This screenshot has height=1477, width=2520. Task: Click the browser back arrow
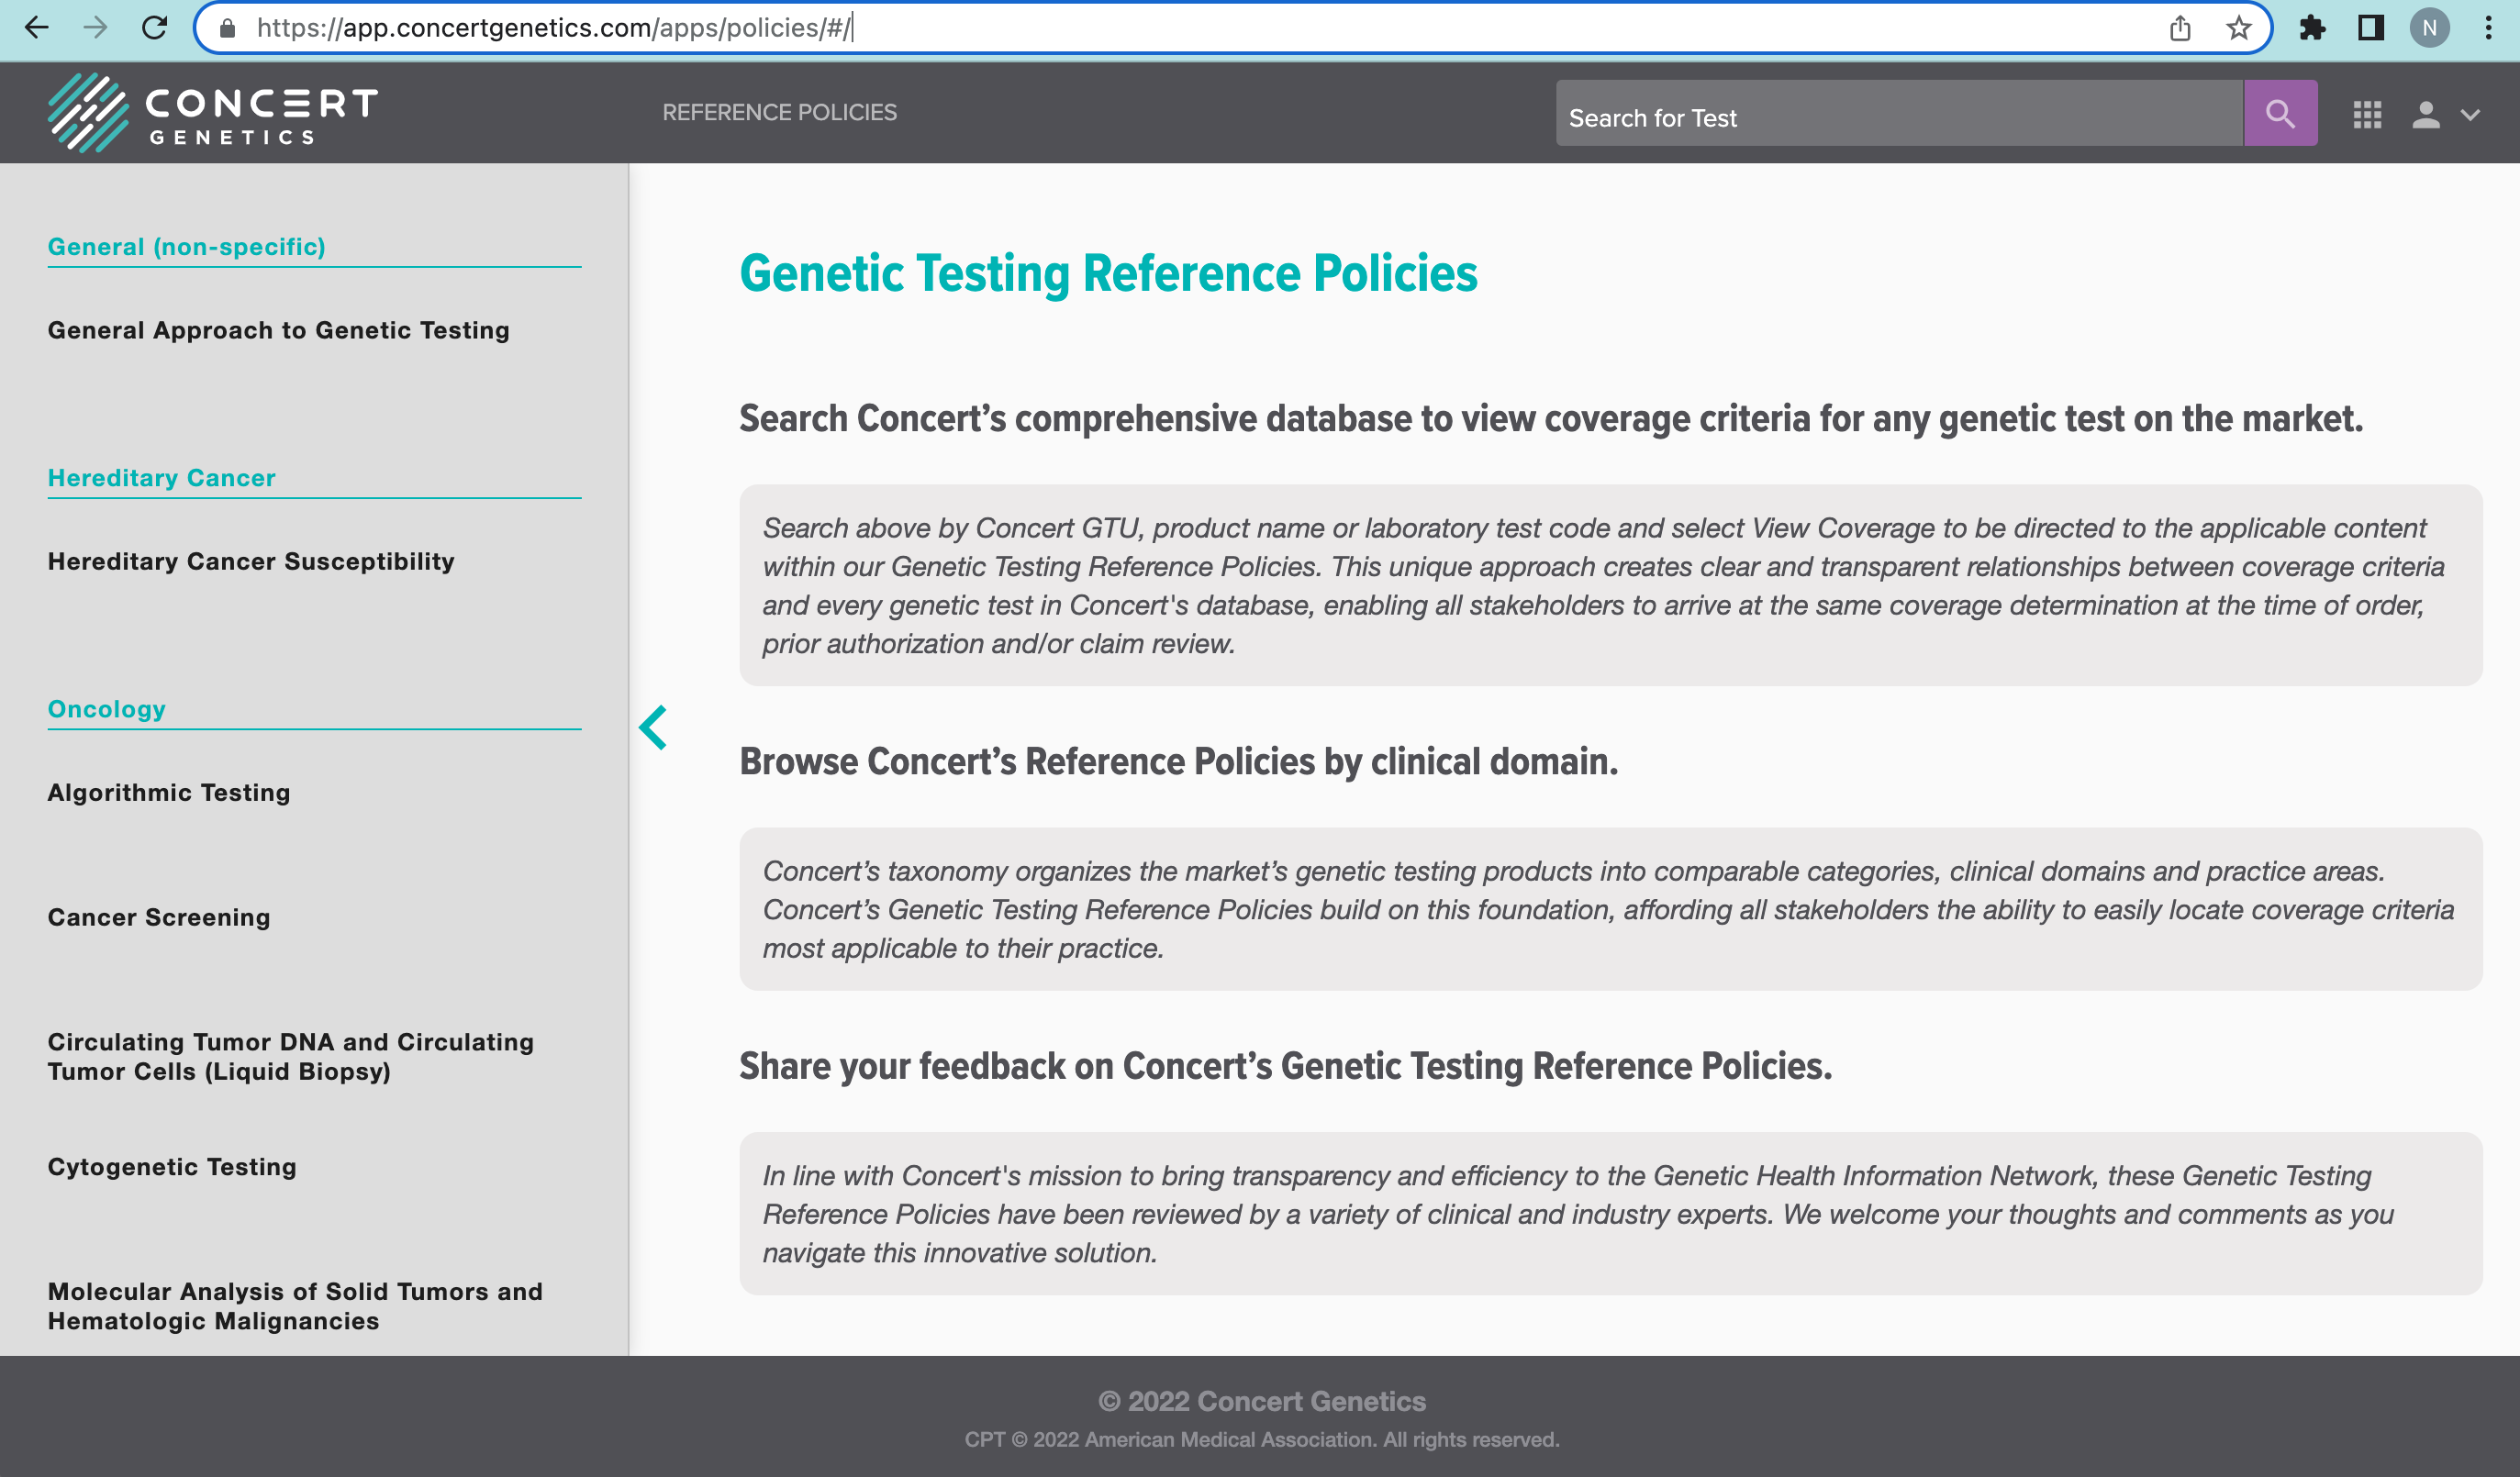pyautogui.click(x=36, y=28)
